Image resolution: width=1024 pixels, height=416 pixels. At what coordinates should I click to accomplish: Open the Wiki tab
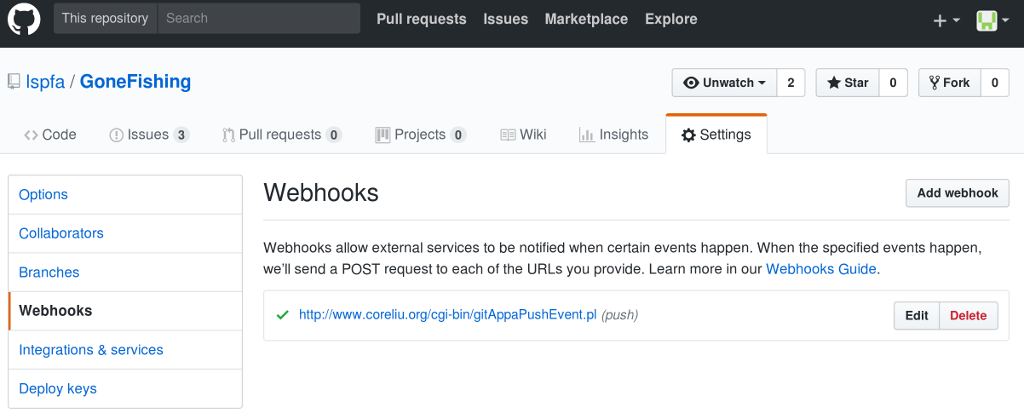(523, 135)
